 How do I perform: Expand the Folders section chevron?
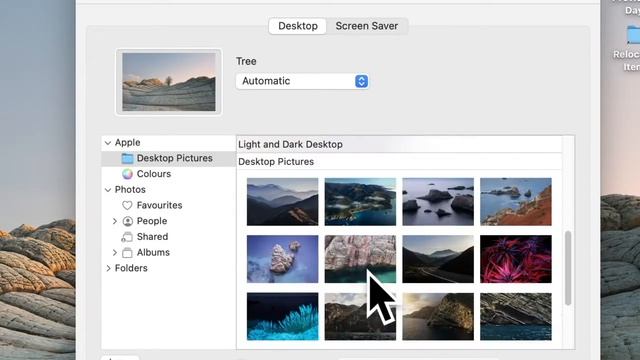click(x=108, y=268)
